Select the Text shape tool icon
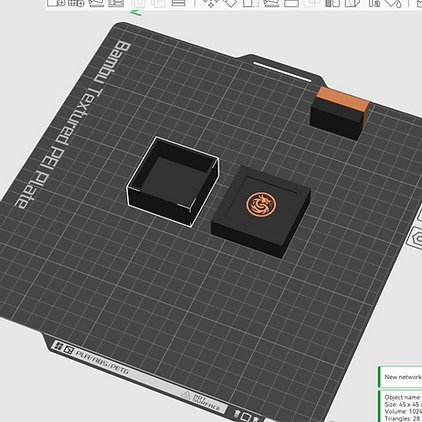The image size is (422, 422). [x=374, y=3]
